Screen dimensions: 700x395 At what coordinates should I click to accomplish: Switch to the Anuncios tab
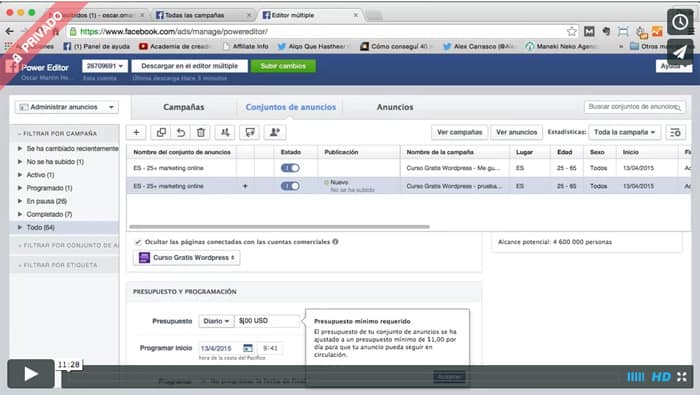click(395, 107)
